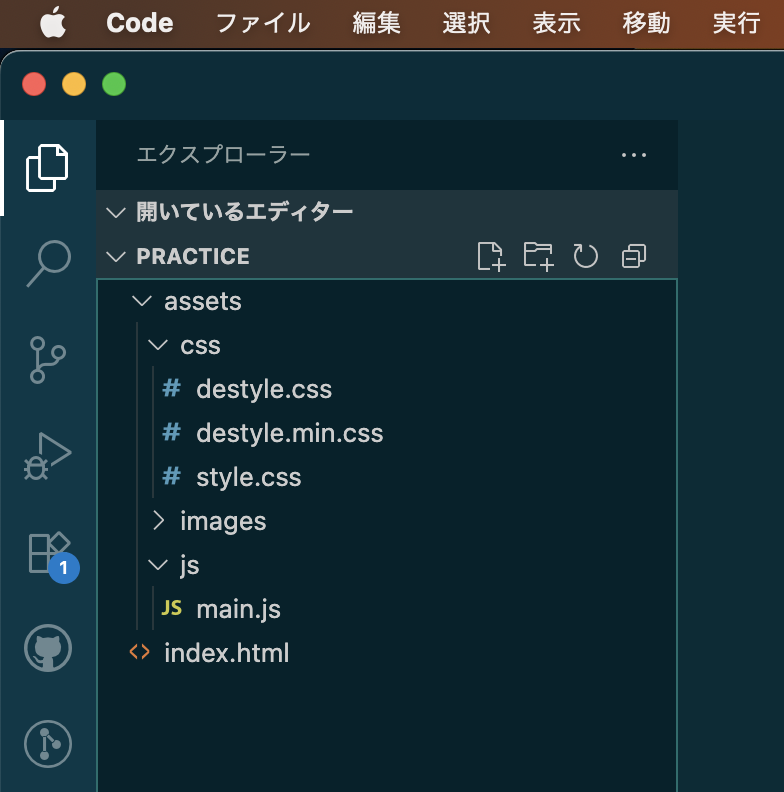Screen dimensions: 784x792
Task: Open the Search view icon
Action: [x=47, y=263]
